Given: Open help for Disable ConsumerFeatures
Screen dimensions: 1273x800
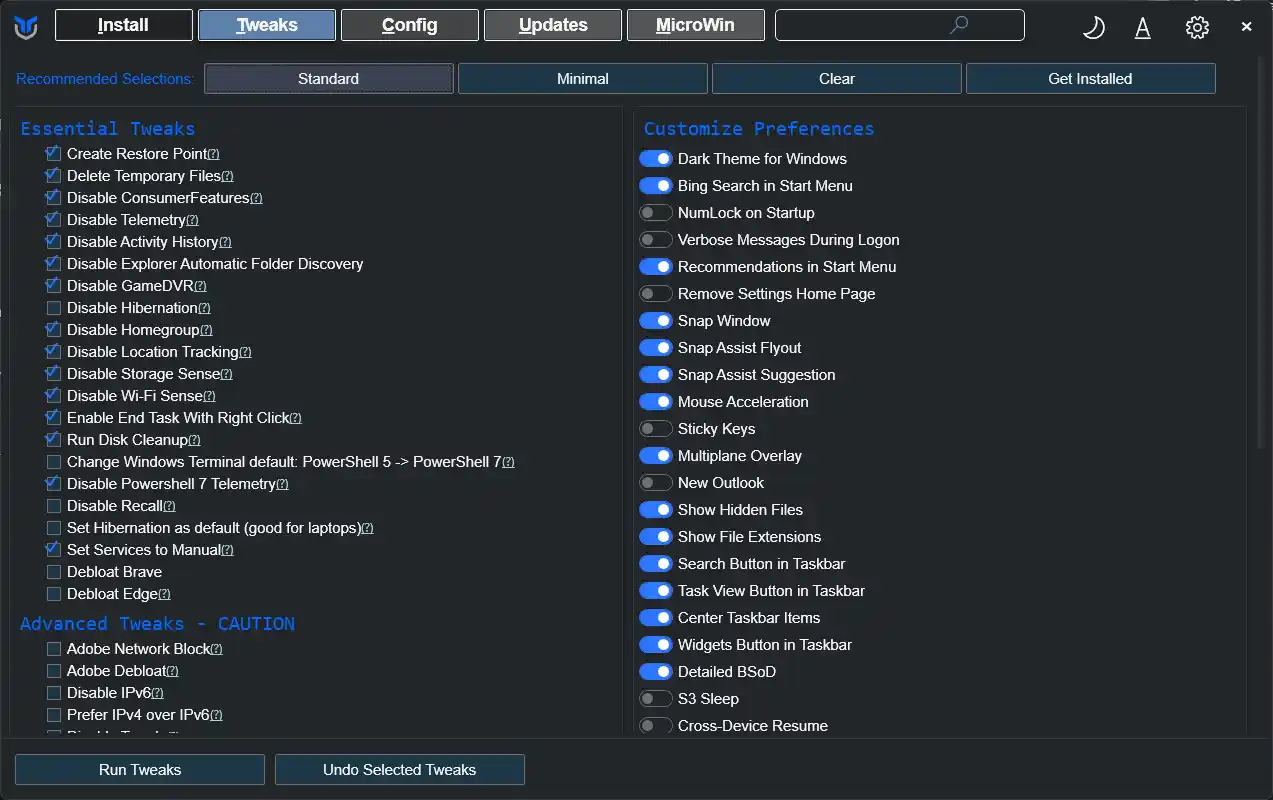Looking at the screenshot, I should coord(256,198).
